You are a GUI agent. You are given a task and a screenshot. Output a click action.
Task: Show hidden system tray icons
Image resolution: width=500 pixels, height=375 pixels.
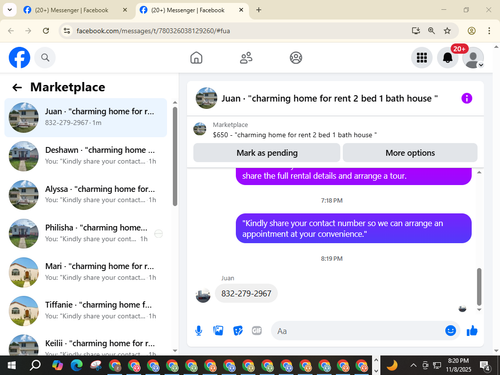coord(413,365)
